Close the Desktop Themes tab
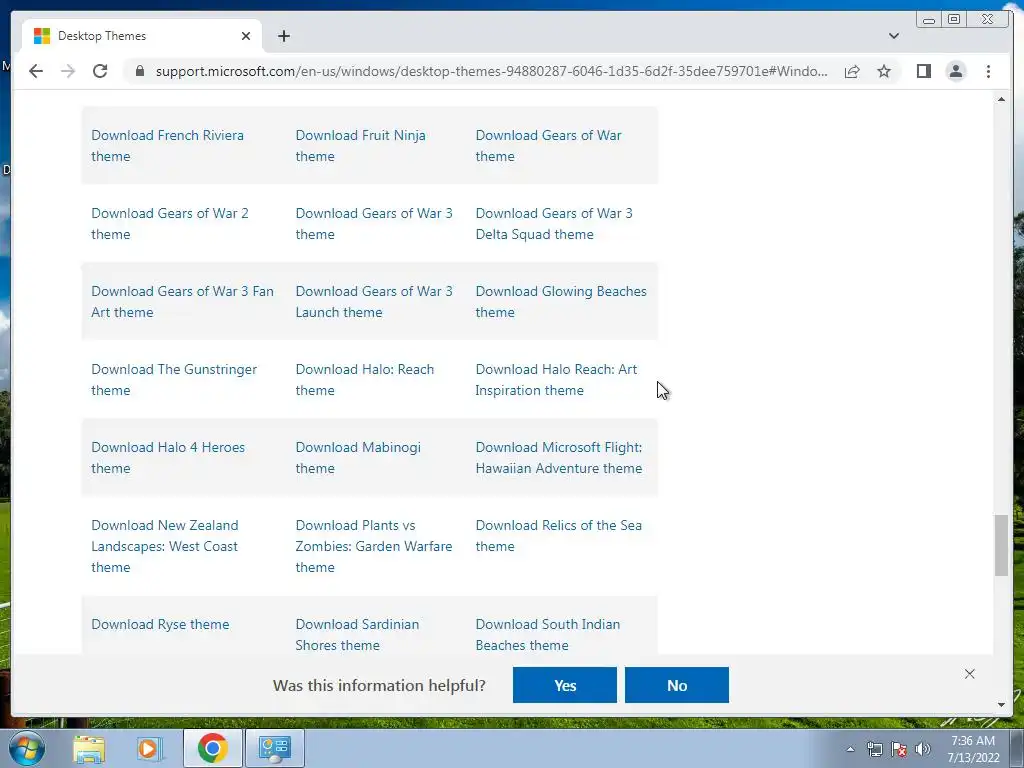The height and width of the screenshot is (768, 1024). [x=246, y=36]
